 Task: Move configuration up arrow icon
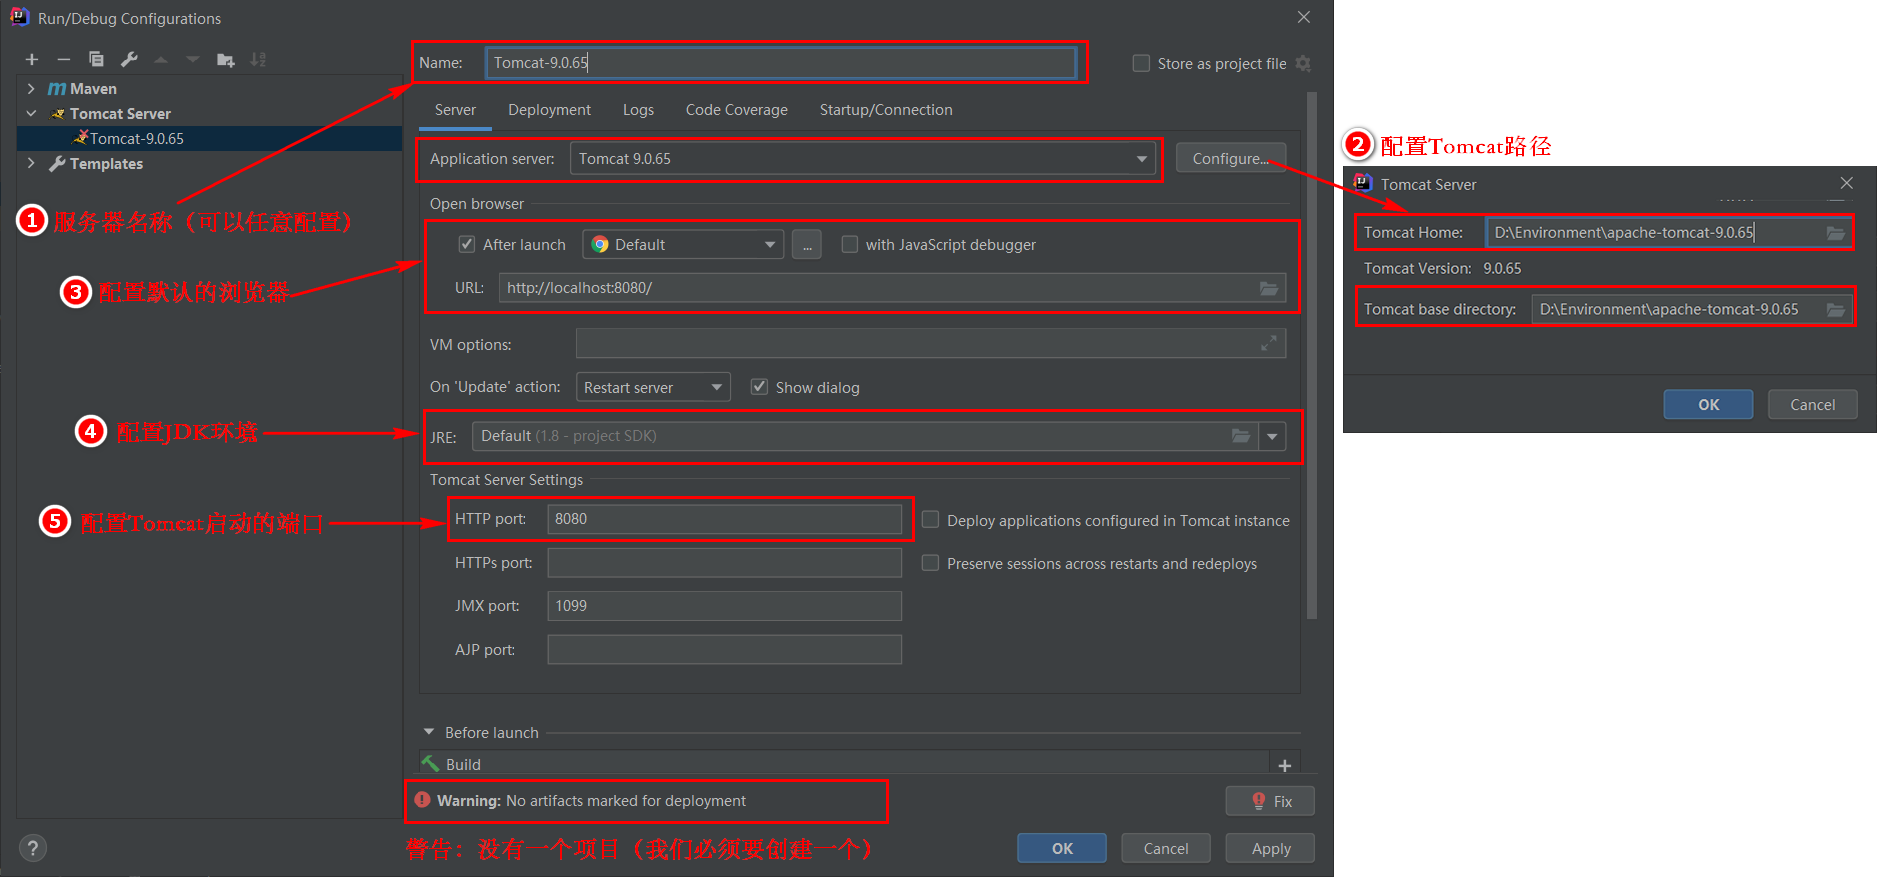point(161,60)
